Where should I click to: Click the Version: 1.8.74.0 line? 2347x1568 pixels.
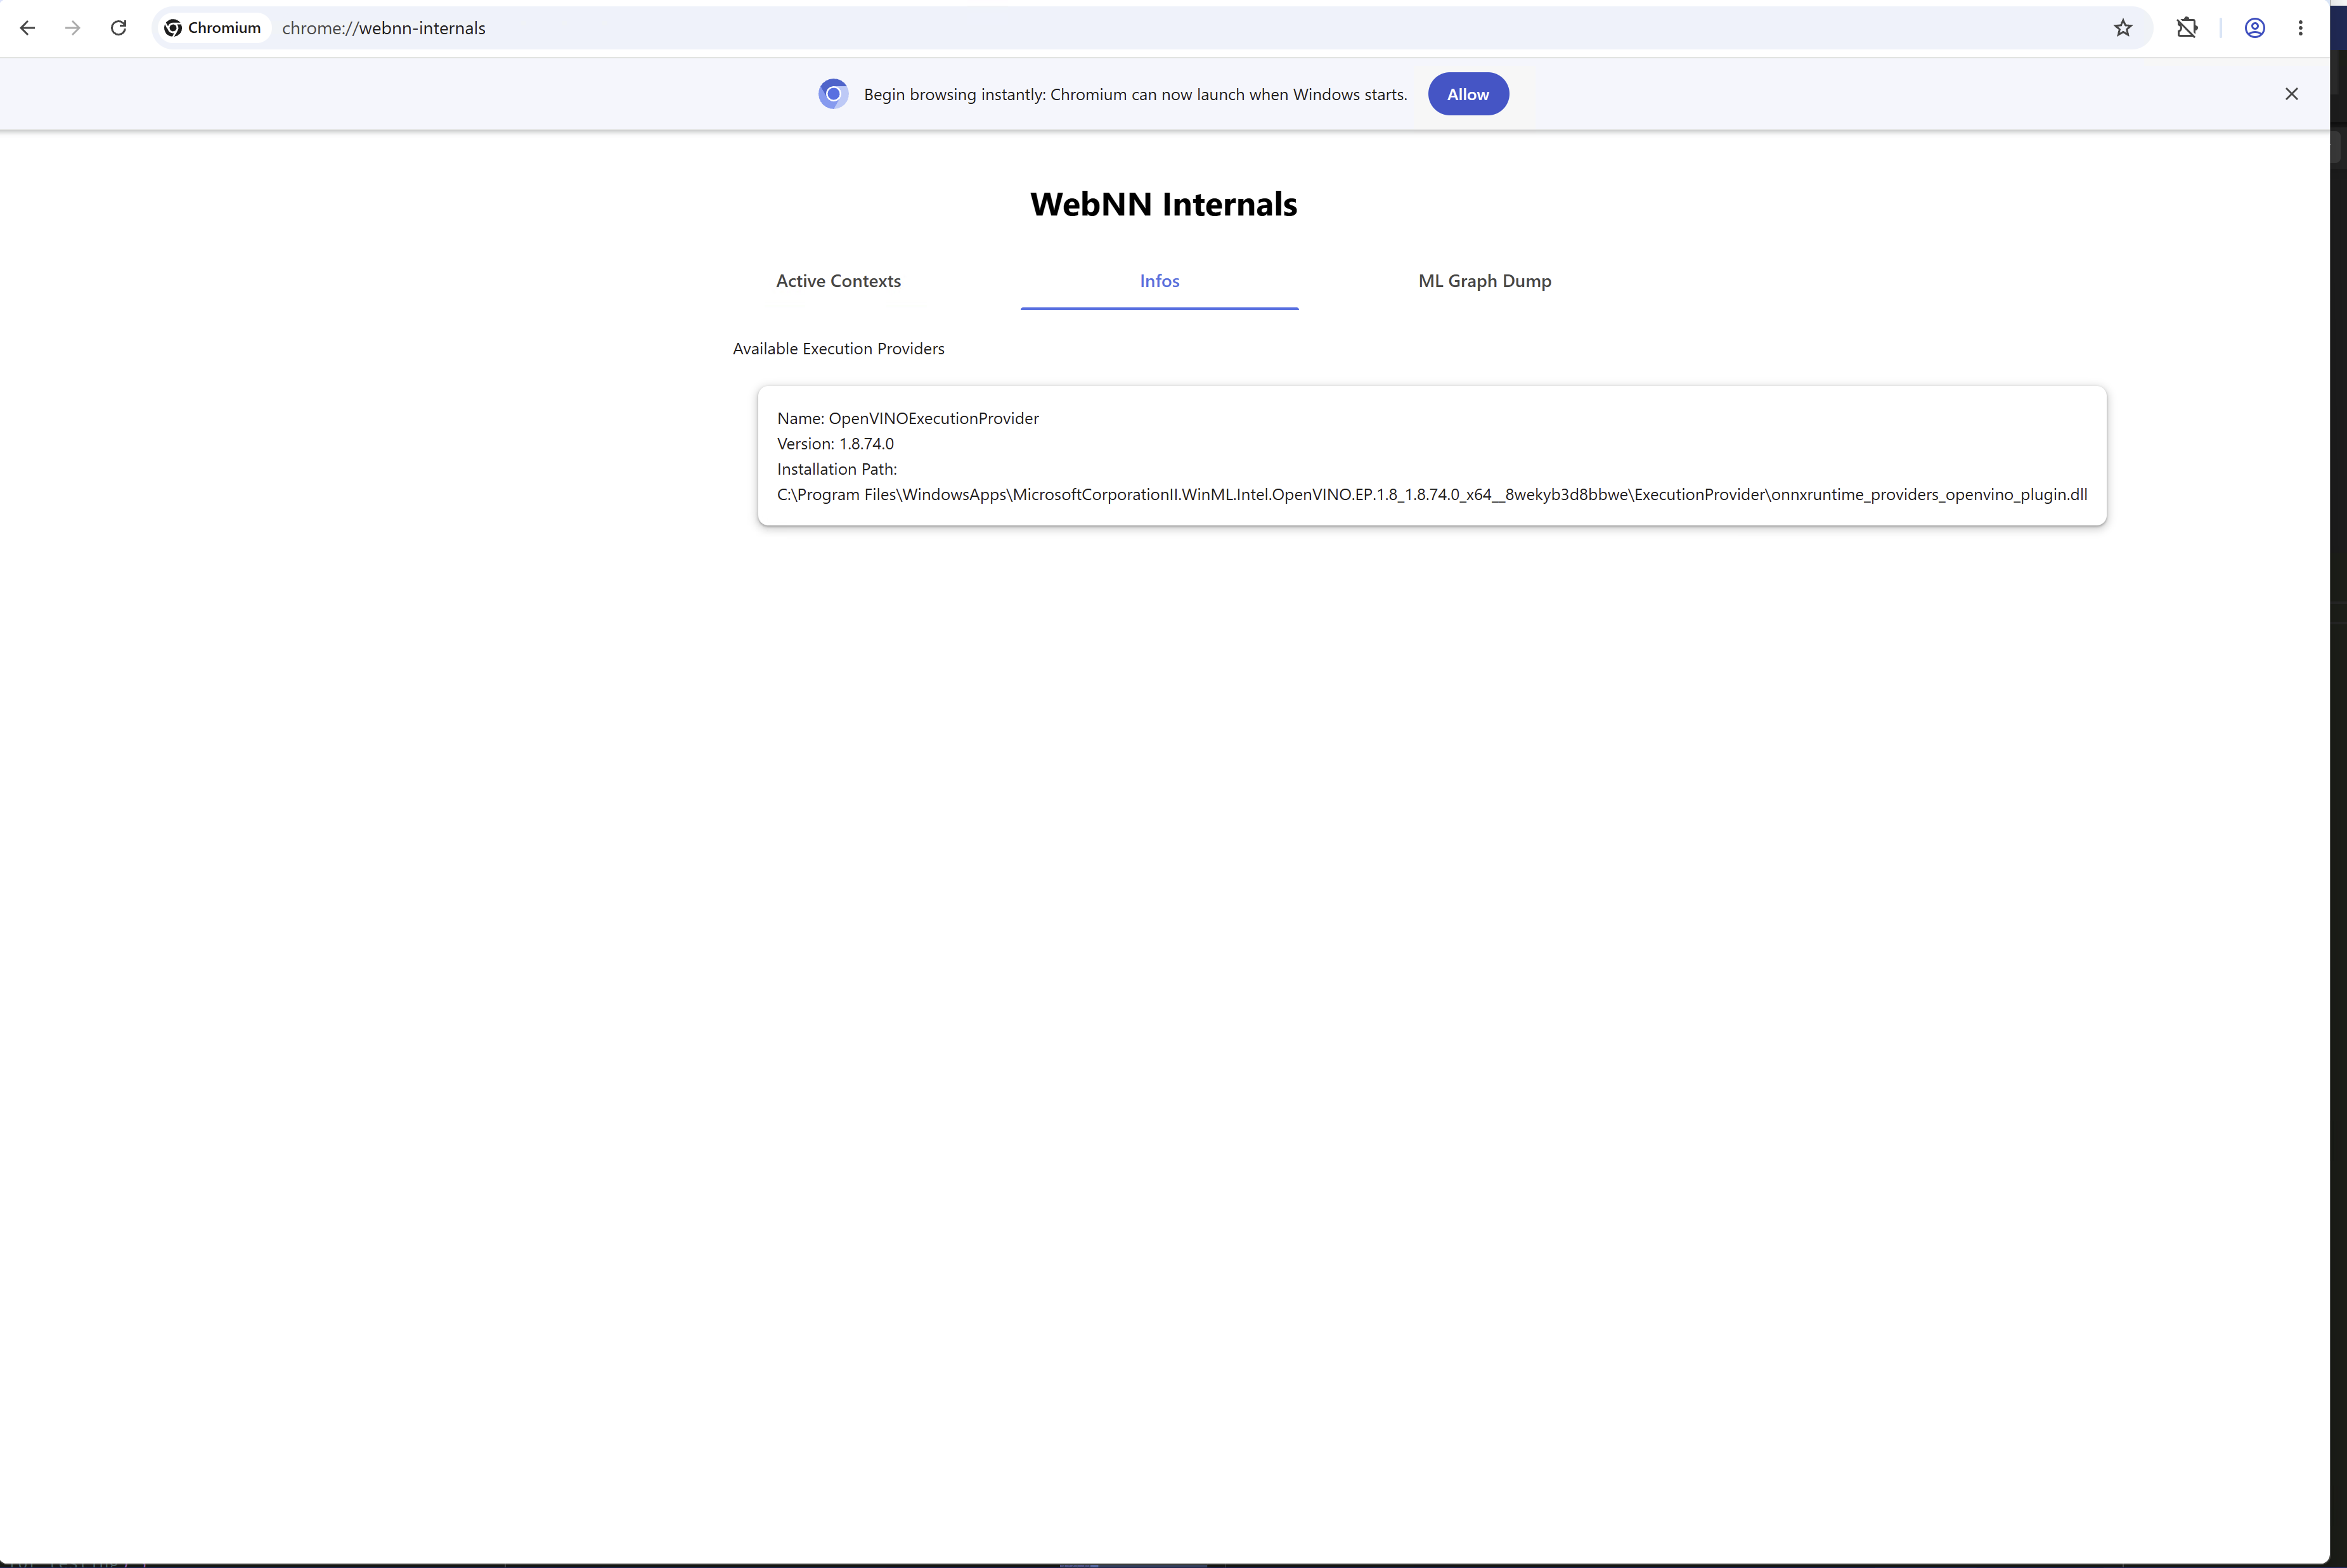tap(835, 444)
